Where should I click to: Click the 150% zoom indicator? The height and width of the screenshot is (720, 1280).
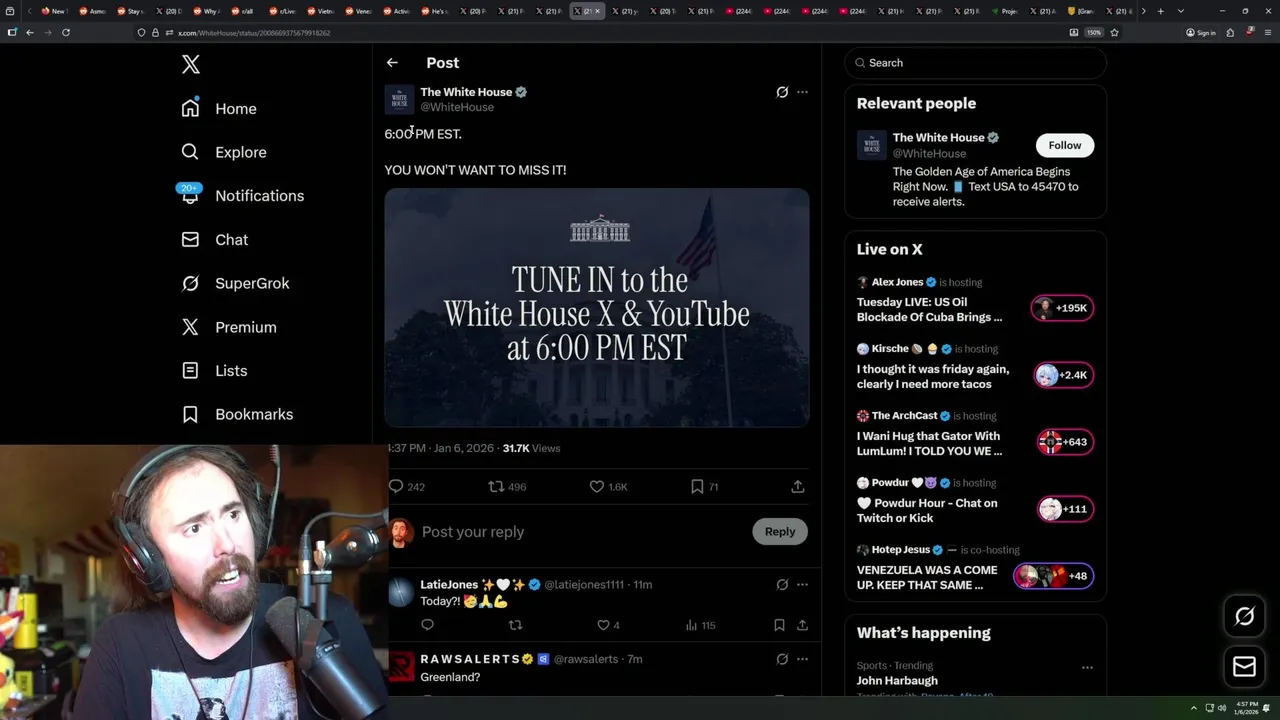tap(1095, 32)
